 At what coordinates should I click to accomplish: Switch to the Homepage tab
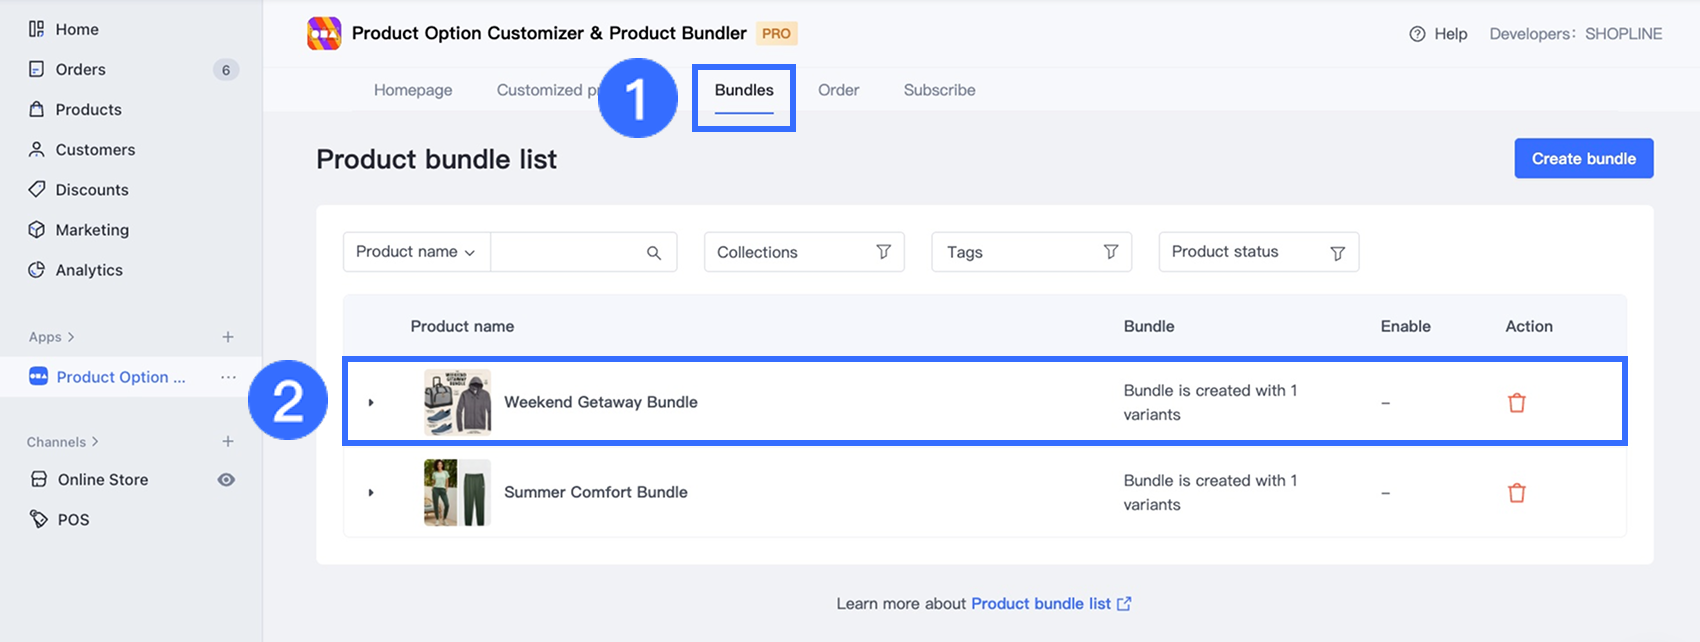click(413, 90)
